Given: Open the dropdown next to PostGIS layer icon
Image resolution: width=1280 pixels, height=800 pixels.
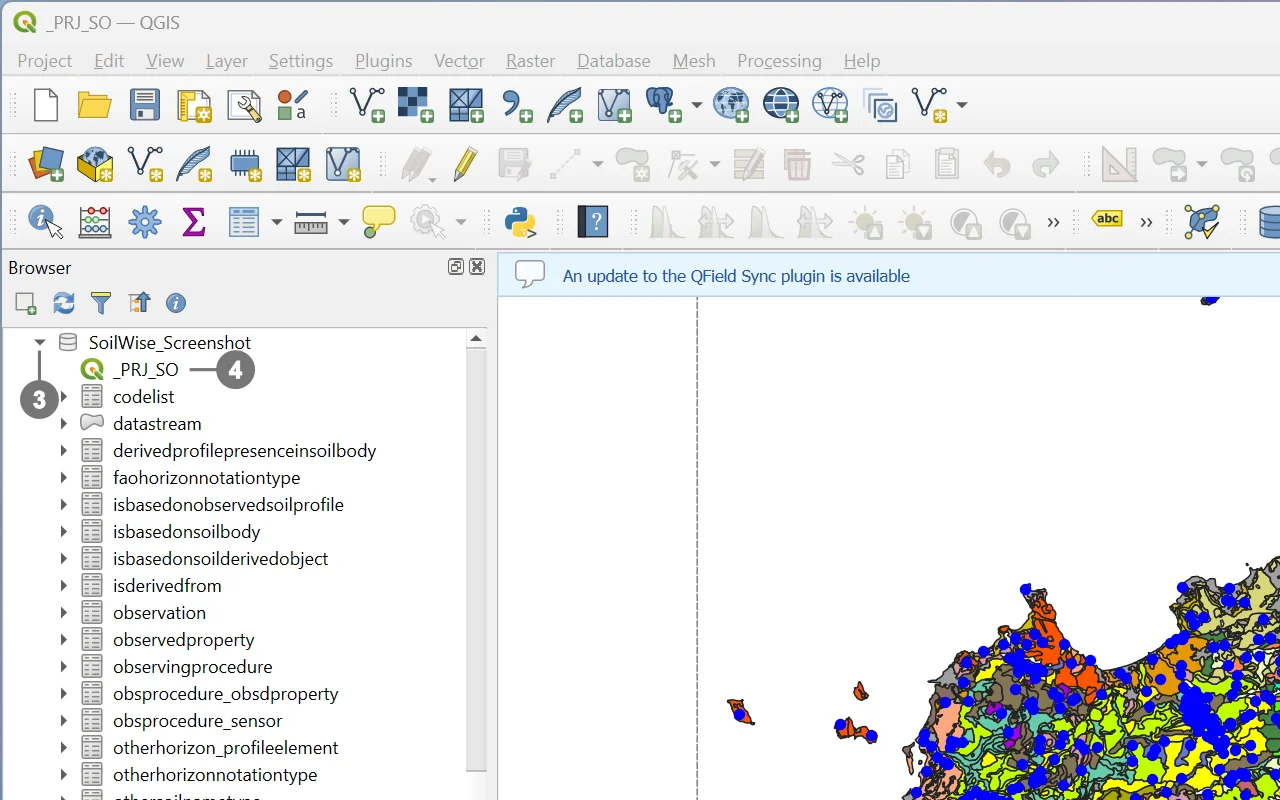Looking at the screenshot, I should (x=696, y=105).
